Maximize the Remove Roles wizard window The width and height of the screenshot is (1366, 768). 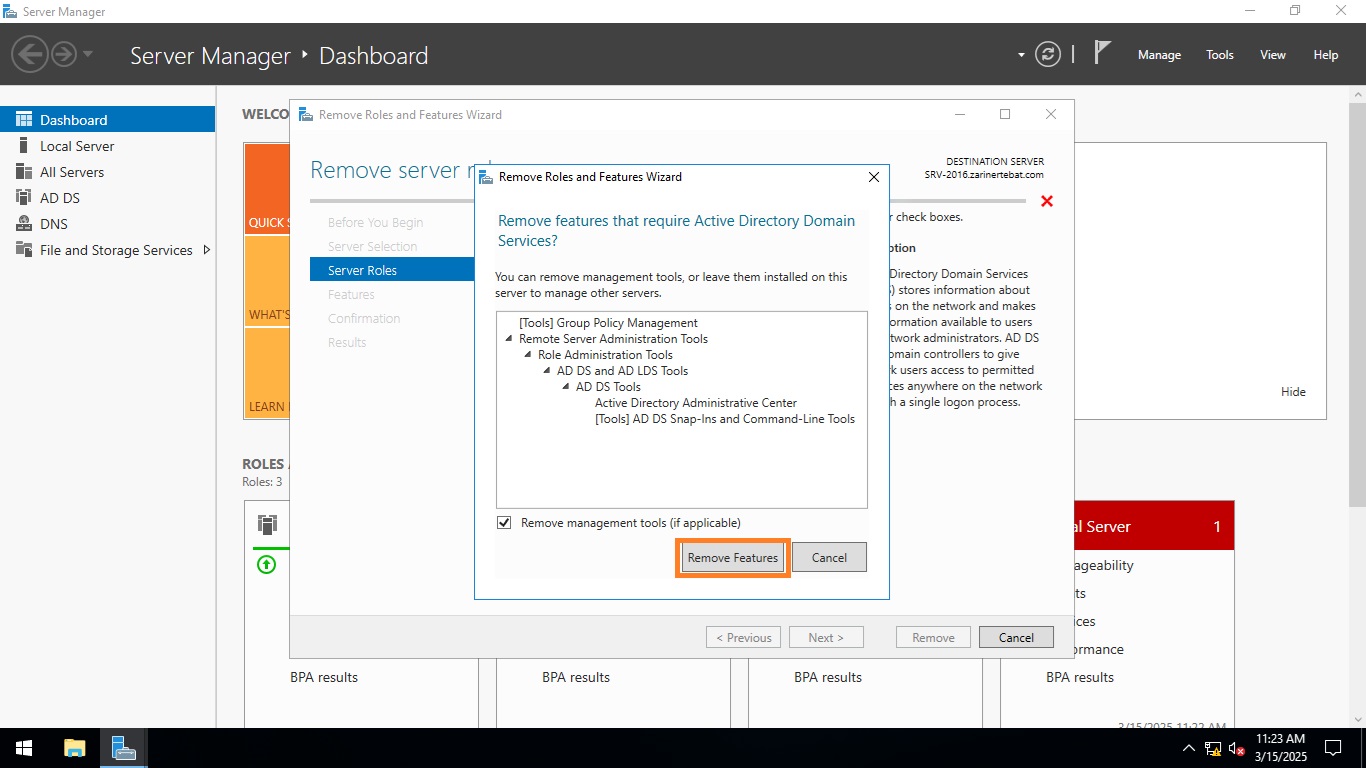[1005, 114]
